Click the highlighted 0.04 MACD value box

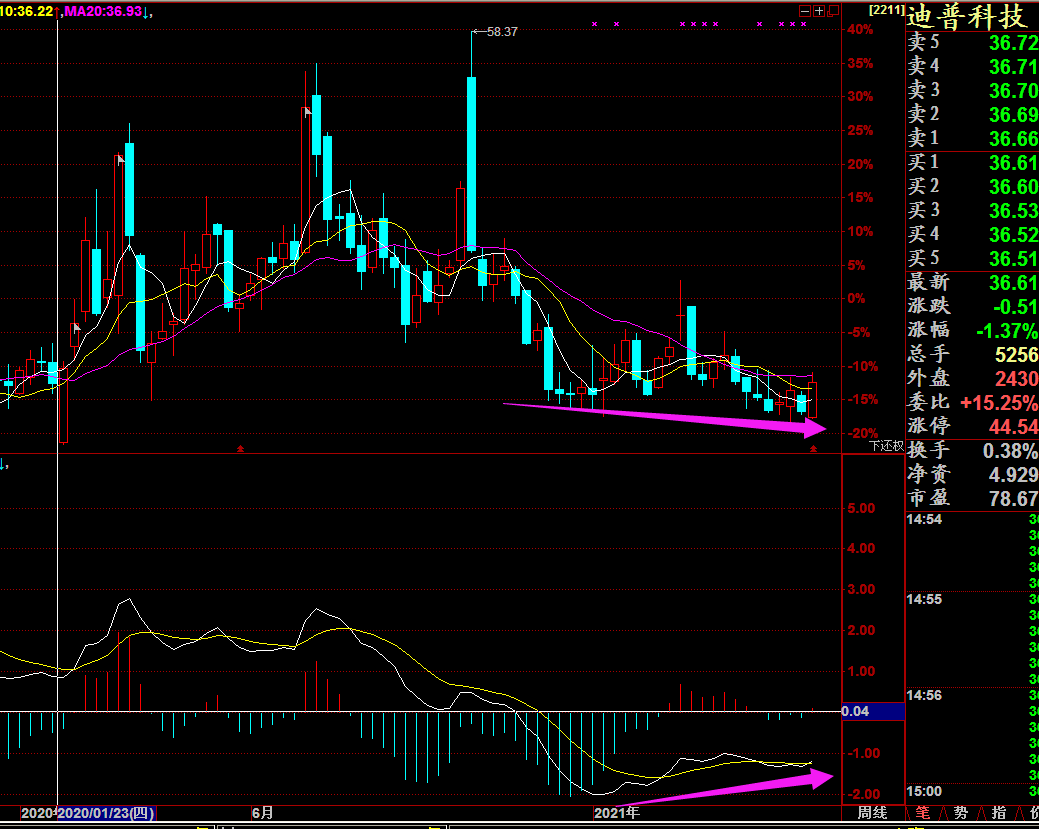(872, 711)
